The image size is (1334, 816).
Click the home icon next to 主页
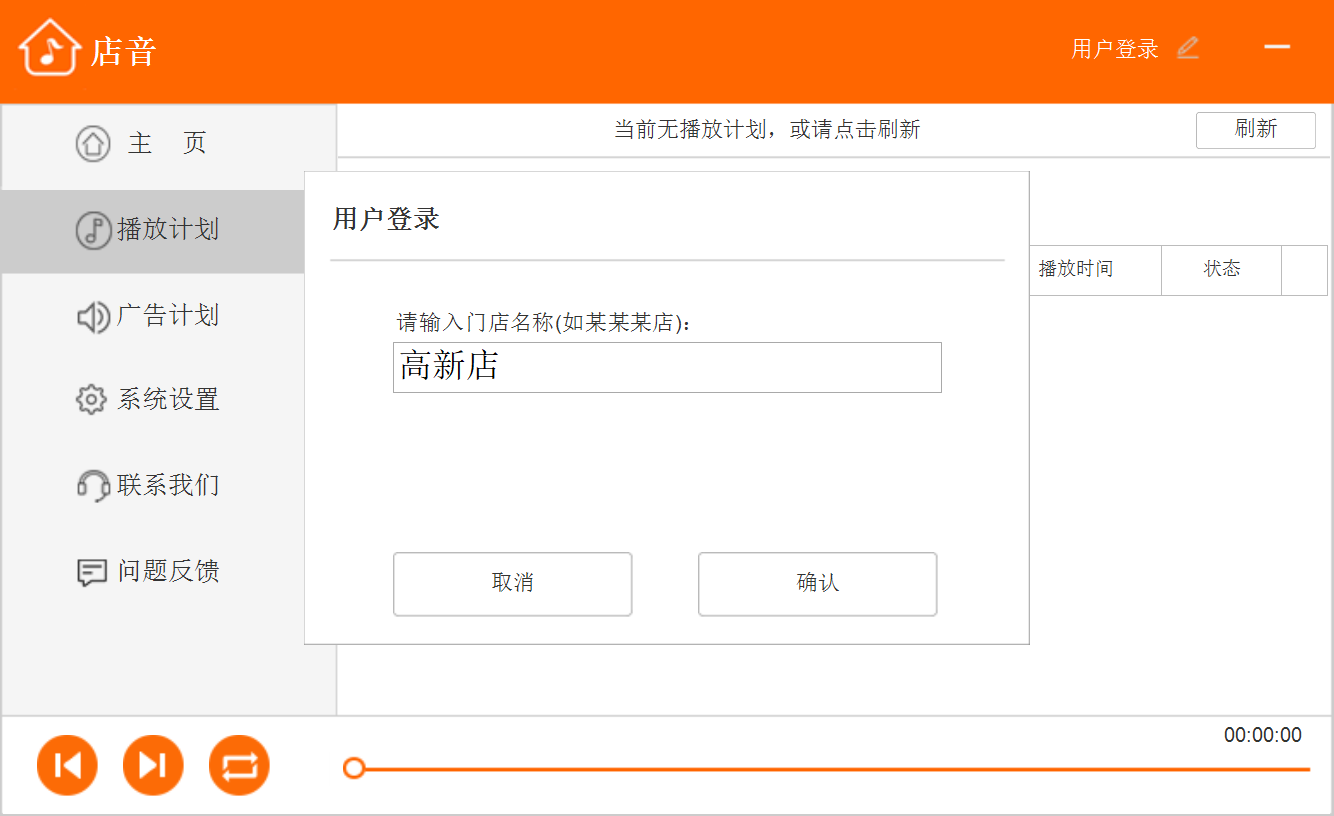[93, 143]
